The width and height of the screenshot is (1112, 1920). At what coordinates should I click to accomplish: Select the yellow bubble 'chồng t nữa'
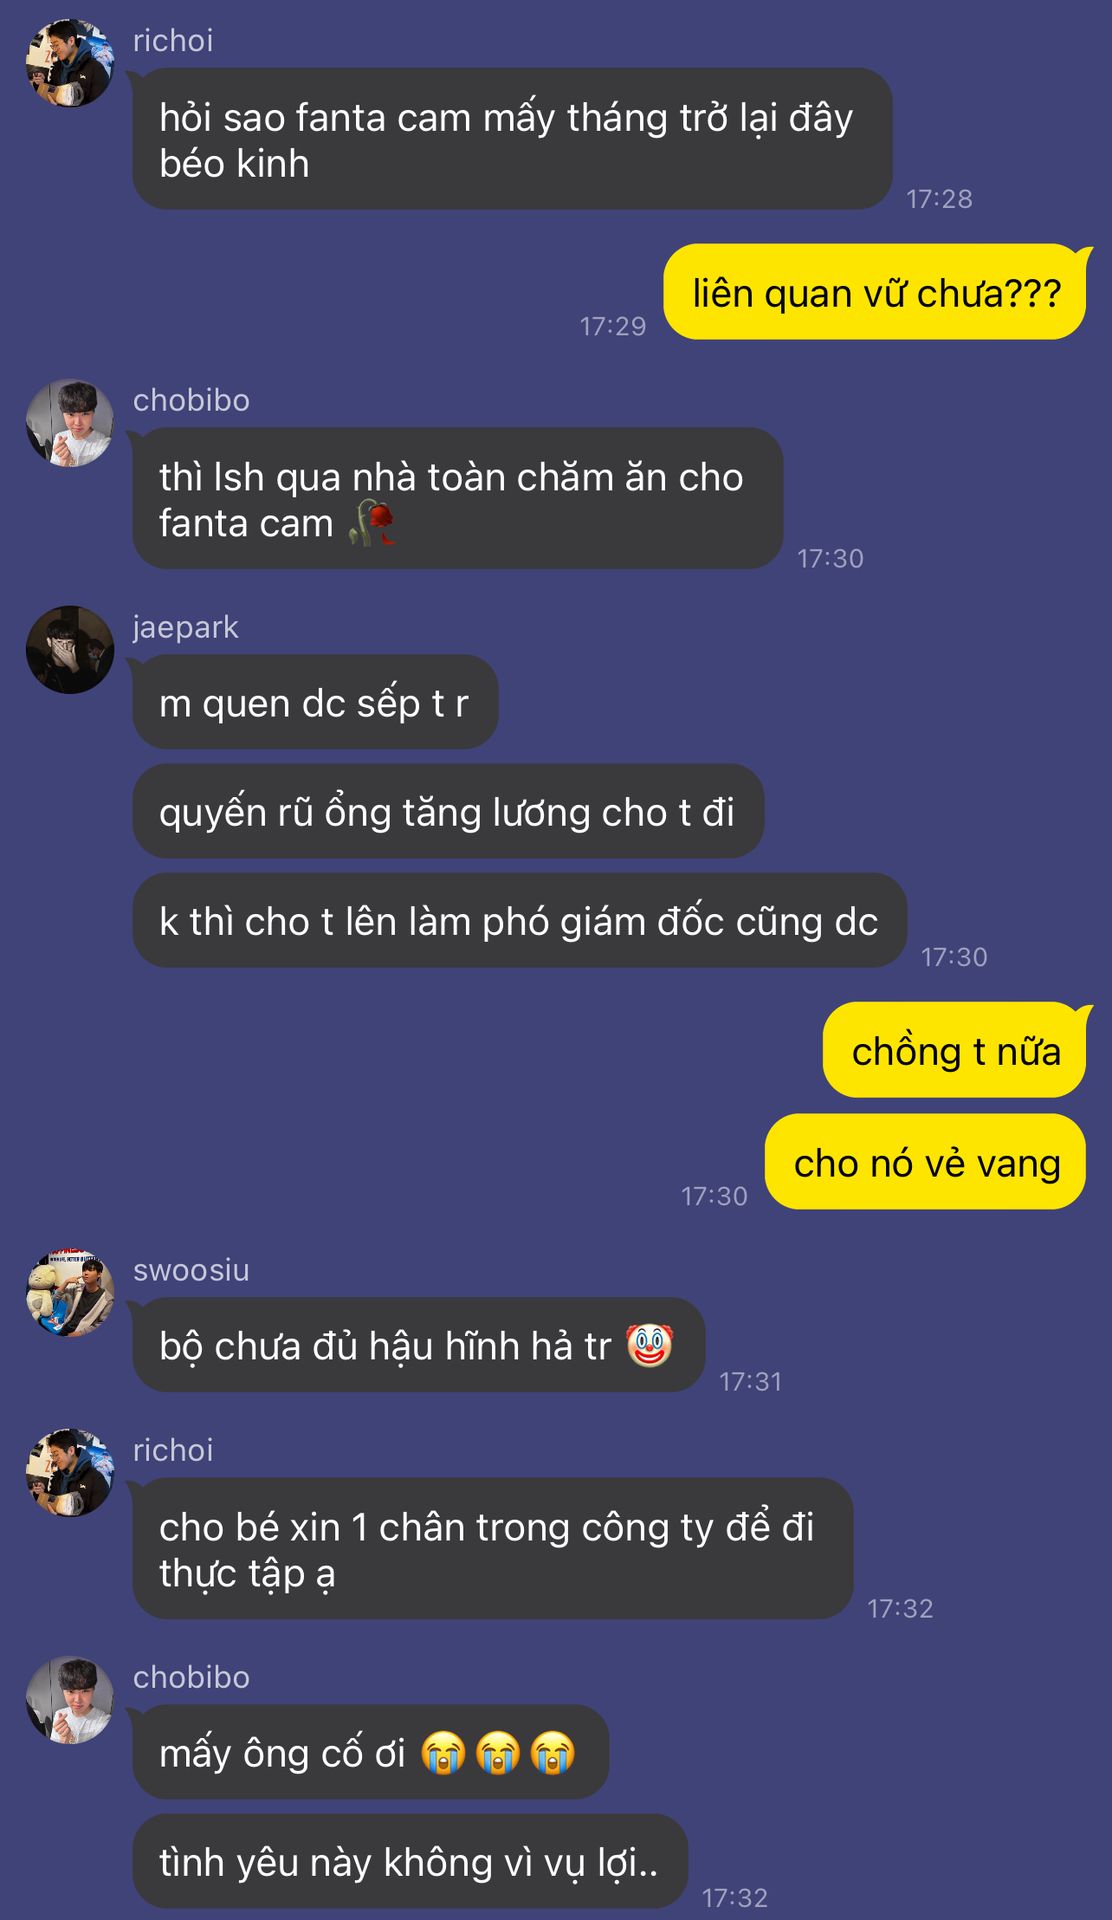click(955, 1050)
